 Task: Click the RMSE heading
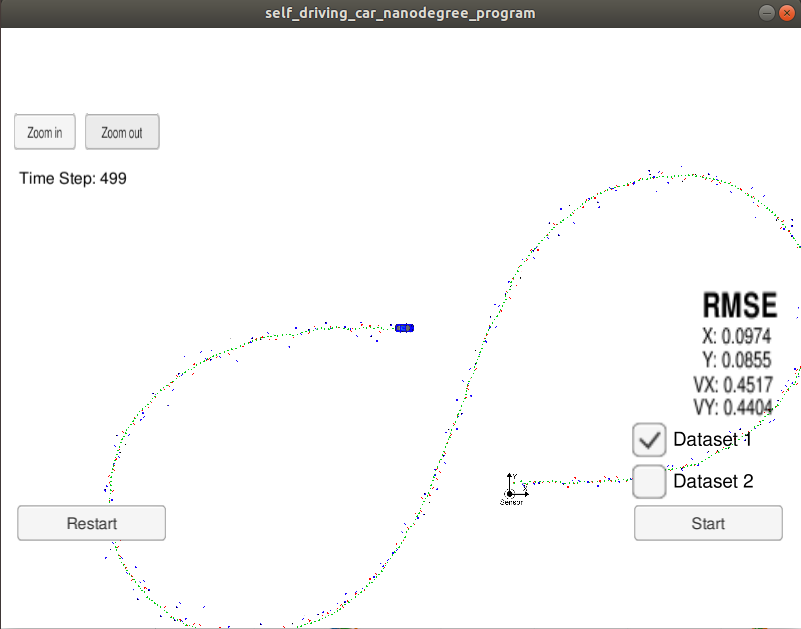tap(740, 305)
